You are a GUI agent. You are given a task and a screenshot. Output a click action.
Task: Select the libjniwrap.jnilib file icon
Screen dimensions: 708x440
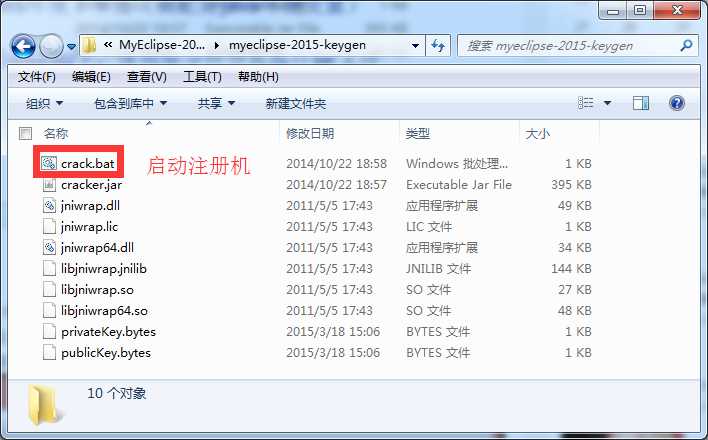pyautogui.click(x=49, y=268)
